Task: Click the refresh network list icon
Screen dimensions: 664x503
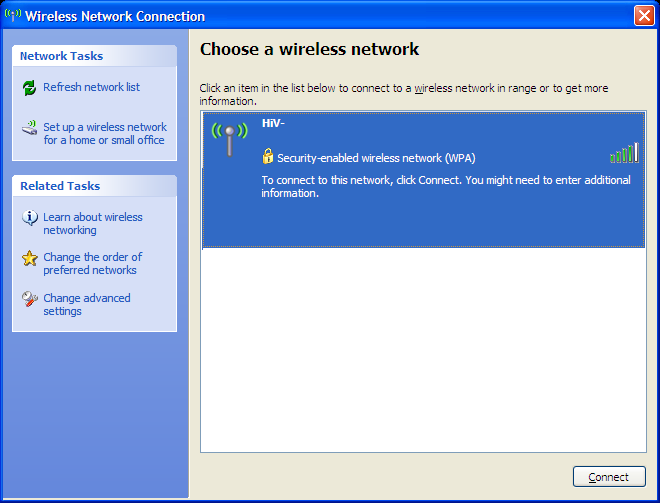Action: [29, 88]
